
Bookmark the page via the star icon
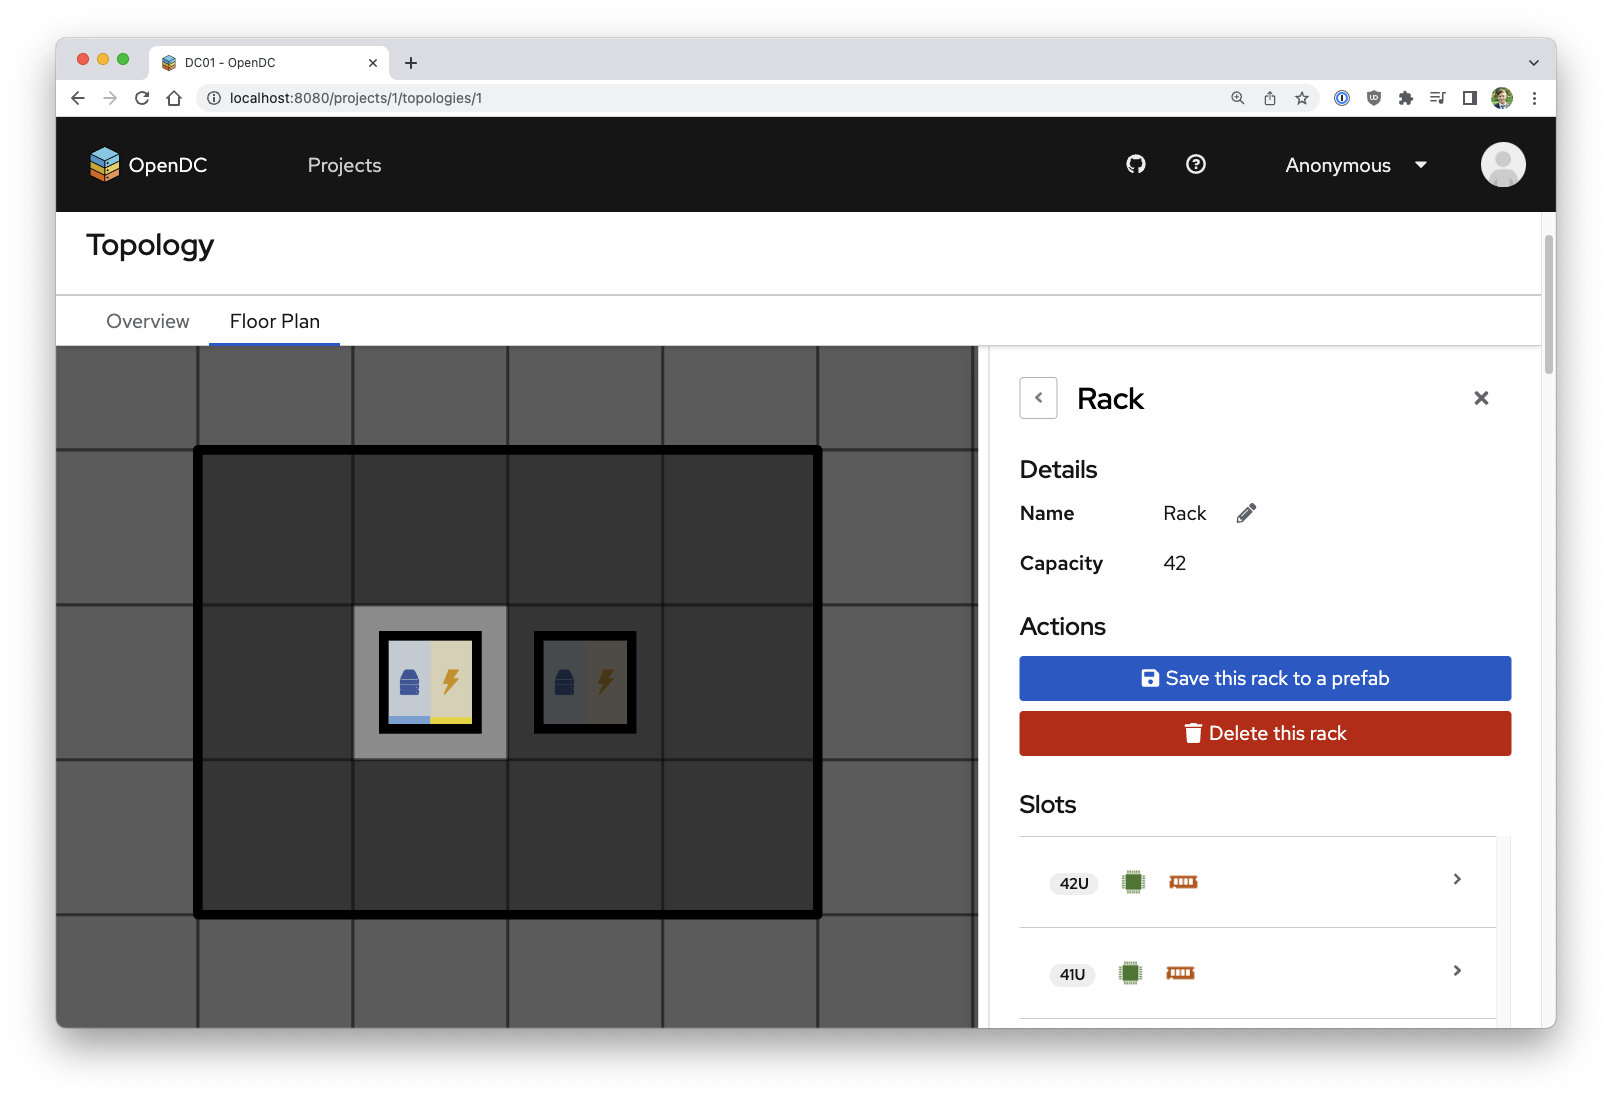pyautogui.click(x=1302, y=98)
